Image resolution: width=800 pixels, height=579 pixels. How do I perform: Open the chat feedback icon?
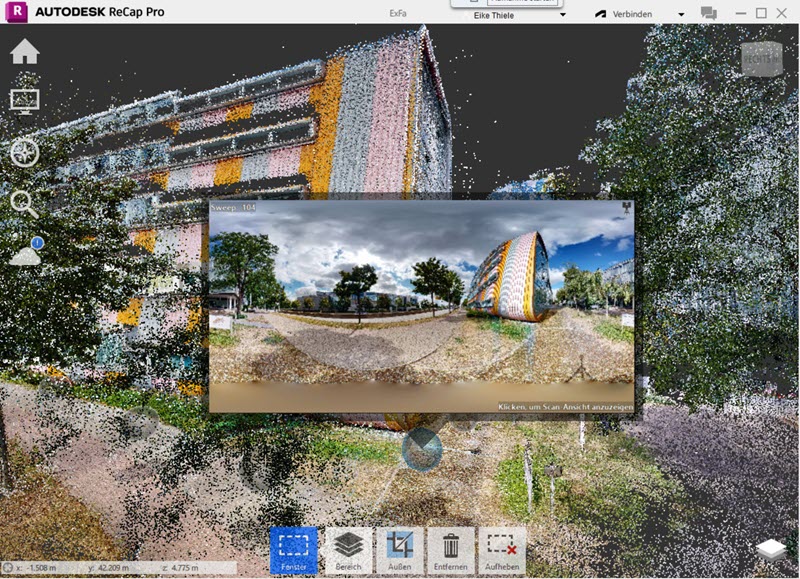(x=709, y=14)
